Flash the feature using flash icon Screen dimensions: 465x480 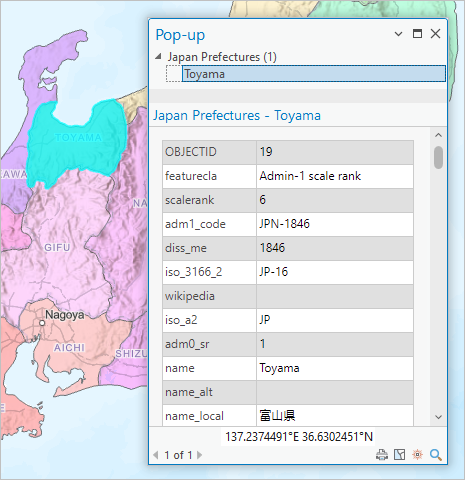tap(417, 455)
